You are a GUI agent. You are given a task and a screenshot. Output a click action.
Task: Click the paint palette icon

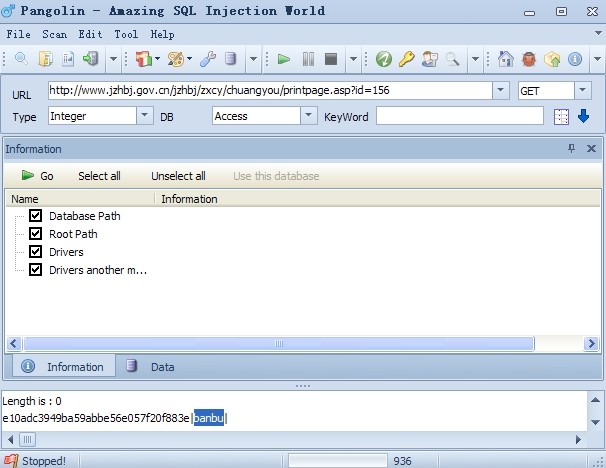point(176,59)
